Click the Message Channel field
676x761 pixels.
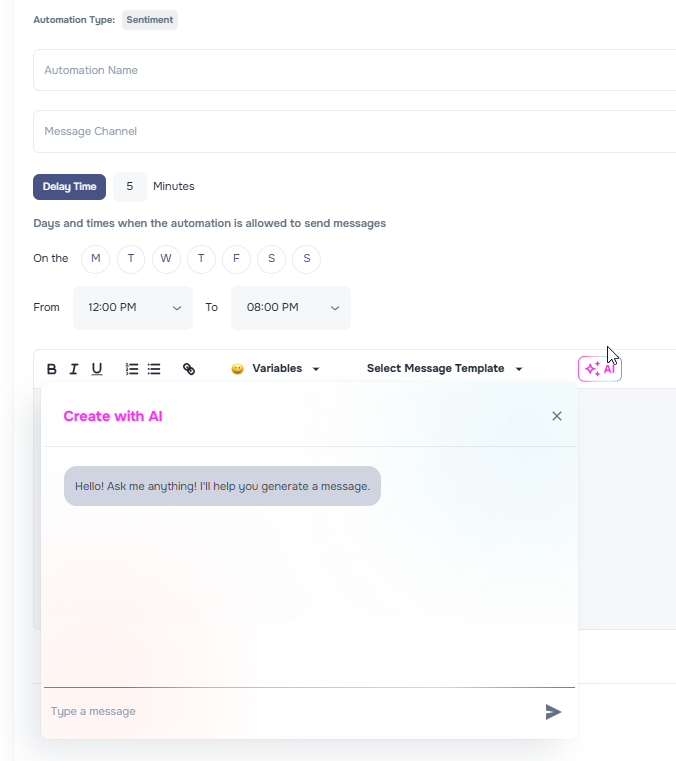click(x=354, y=132)
